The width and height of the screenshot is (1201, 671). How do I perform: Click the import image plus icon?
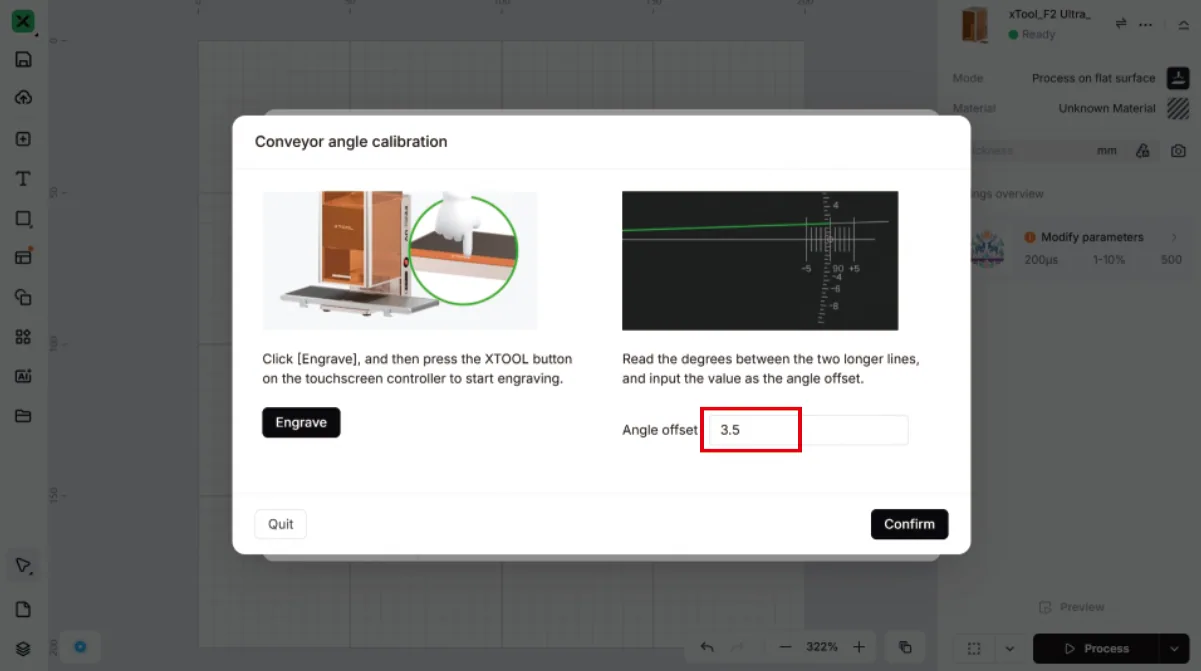pyautogui.click(x=23, y=139)
